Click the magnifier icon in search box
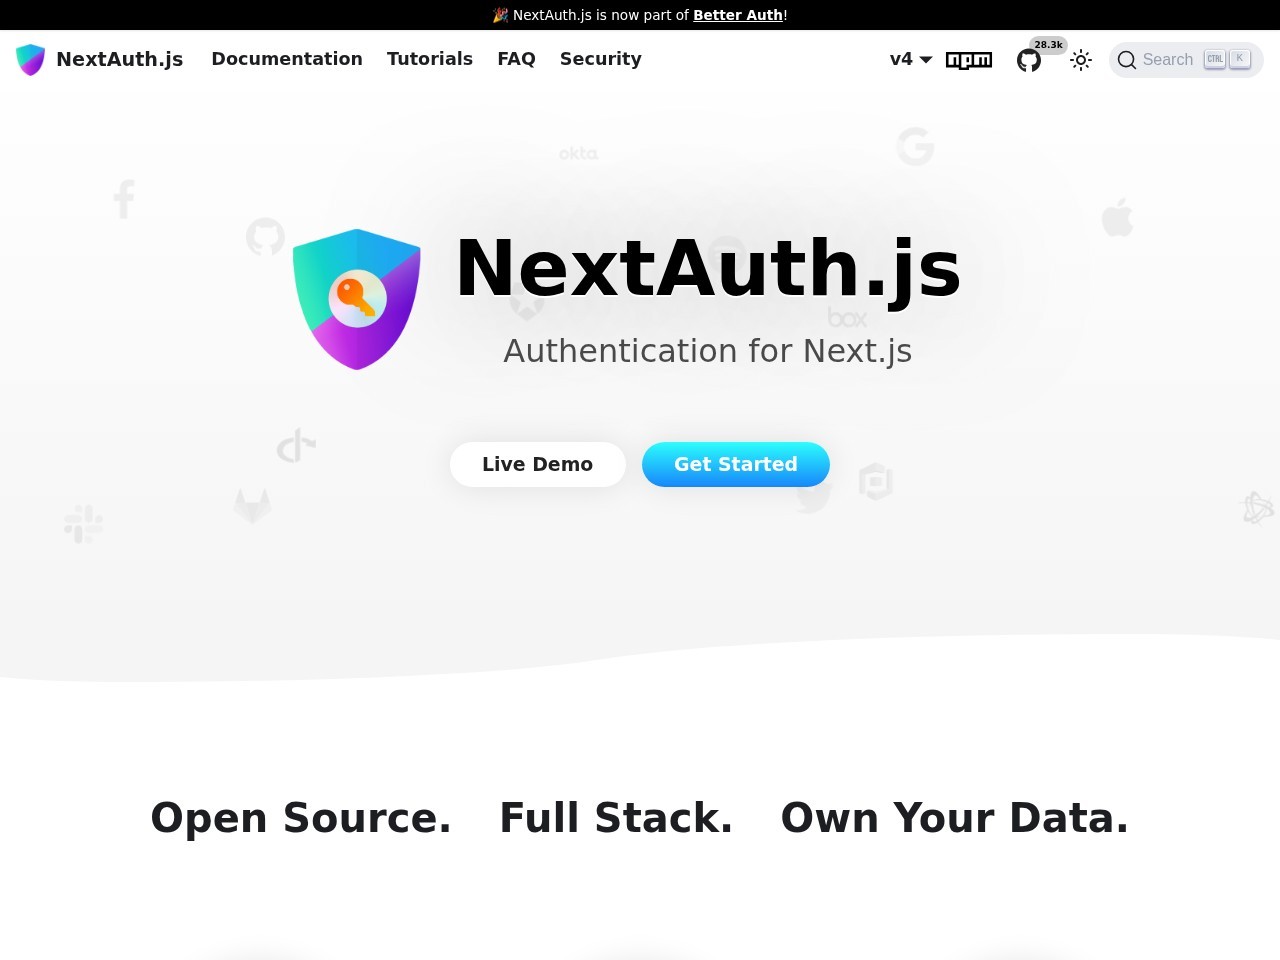The image size is (1280, 960). pyautogui.click(x=1127, y=60)
